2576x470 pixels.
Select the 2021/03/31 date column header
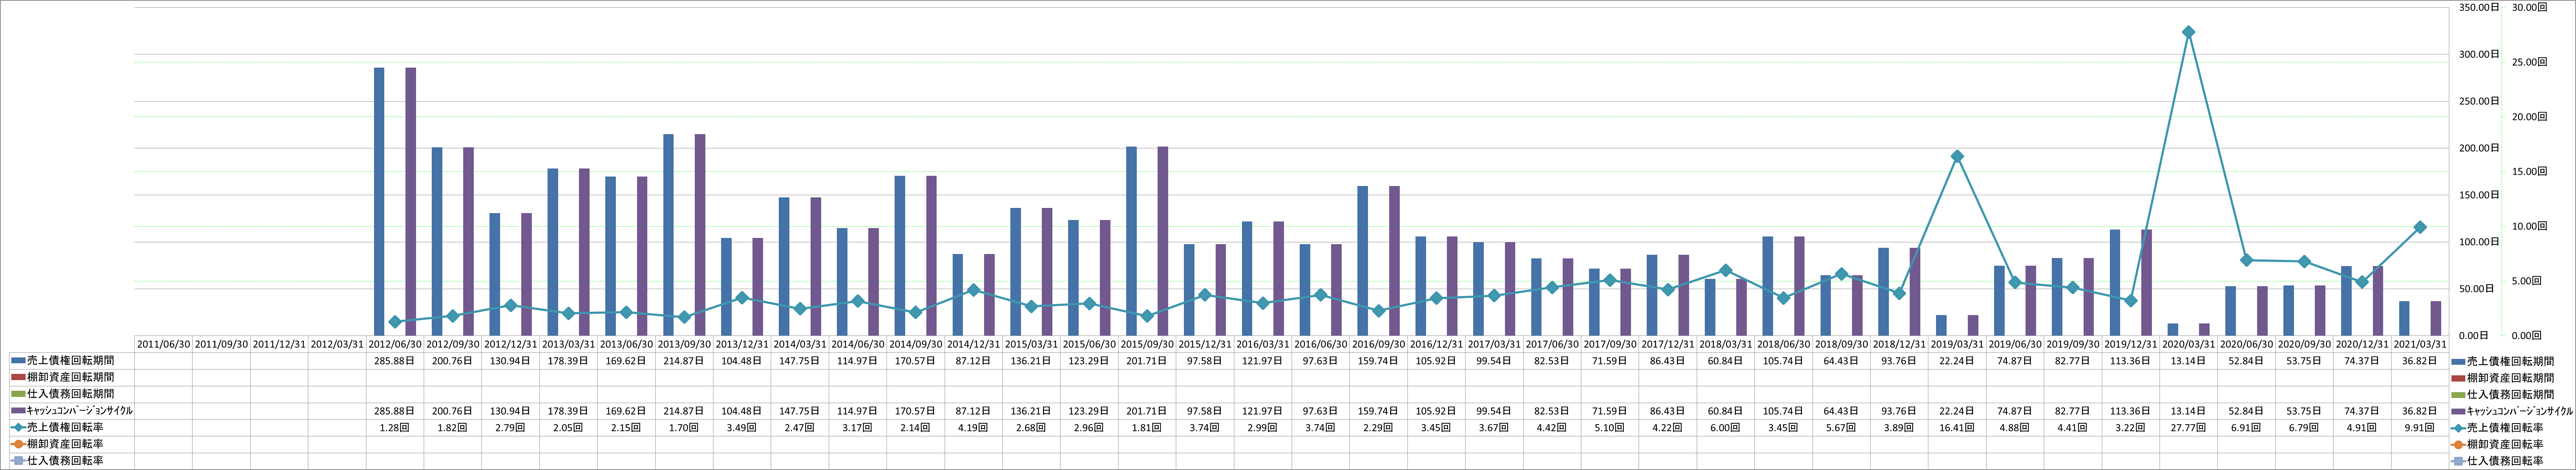[2420, 344]
